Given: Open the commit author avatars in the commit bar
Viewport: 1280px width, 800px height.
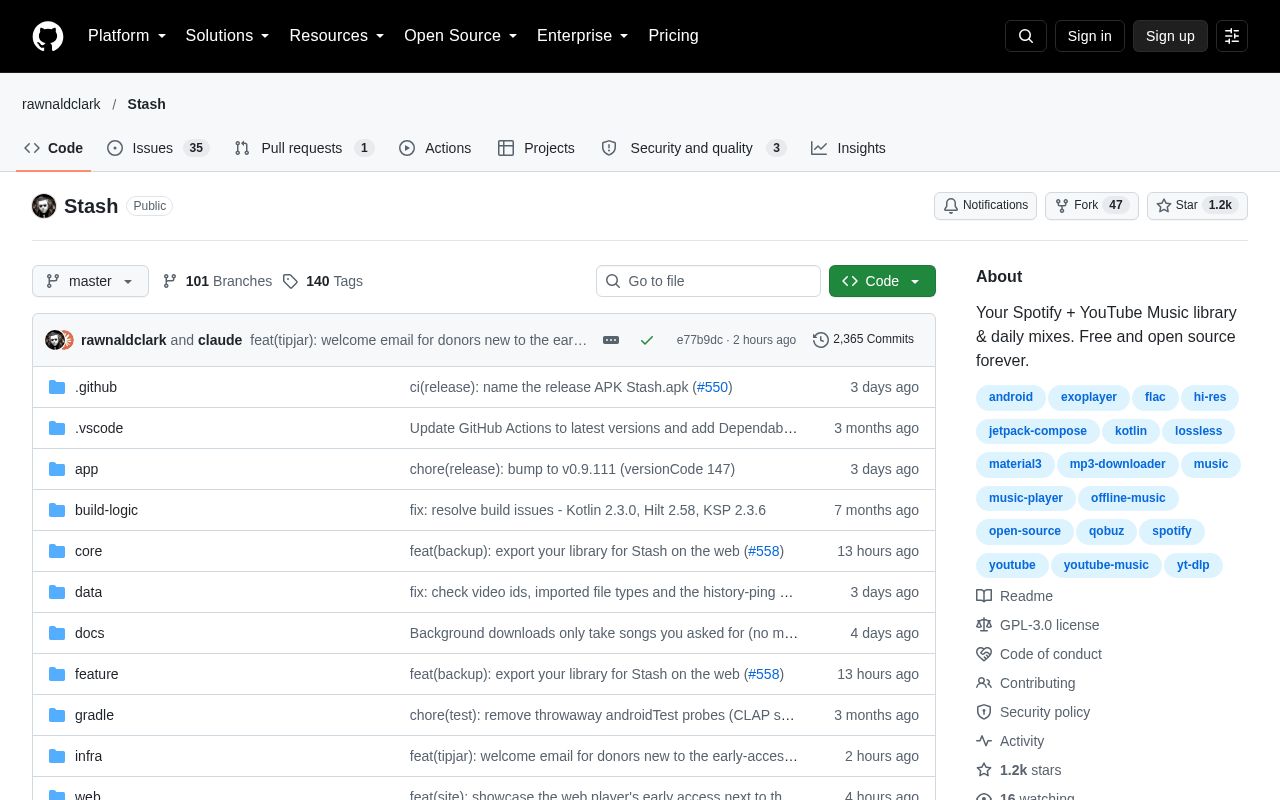Looking at the screenshot, I should [59, 340].
